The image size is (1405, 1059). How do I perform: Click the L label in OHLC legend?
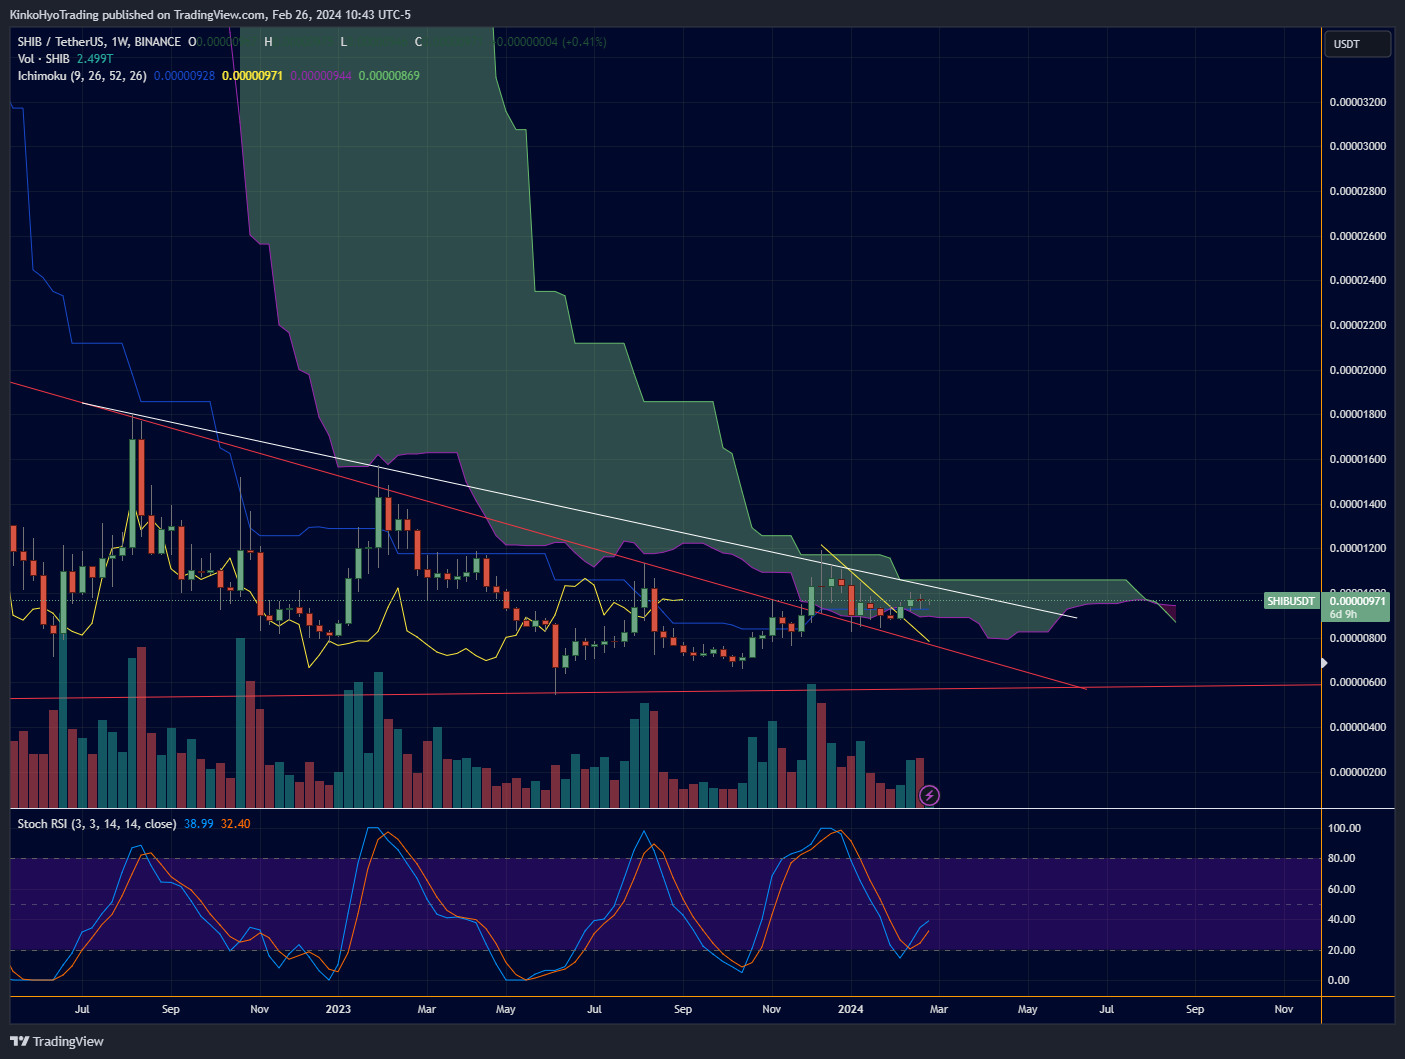pyautogui.click(x=343, y=42)
